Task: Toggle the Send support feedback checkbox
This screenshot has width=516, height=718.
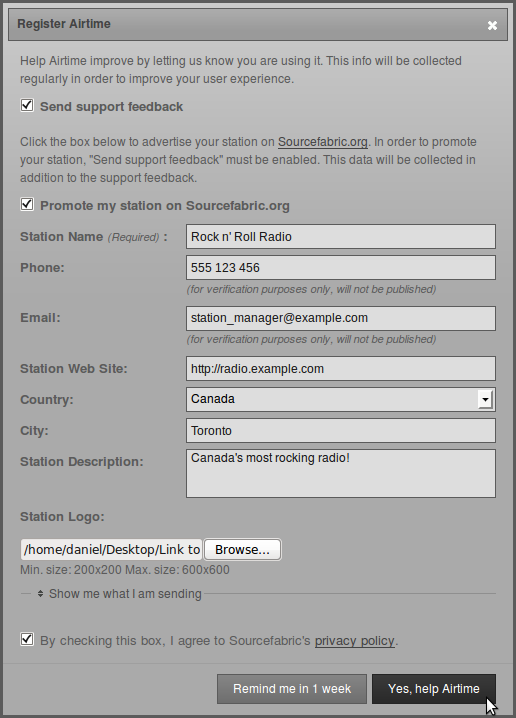Action: [x=27, y=105]
